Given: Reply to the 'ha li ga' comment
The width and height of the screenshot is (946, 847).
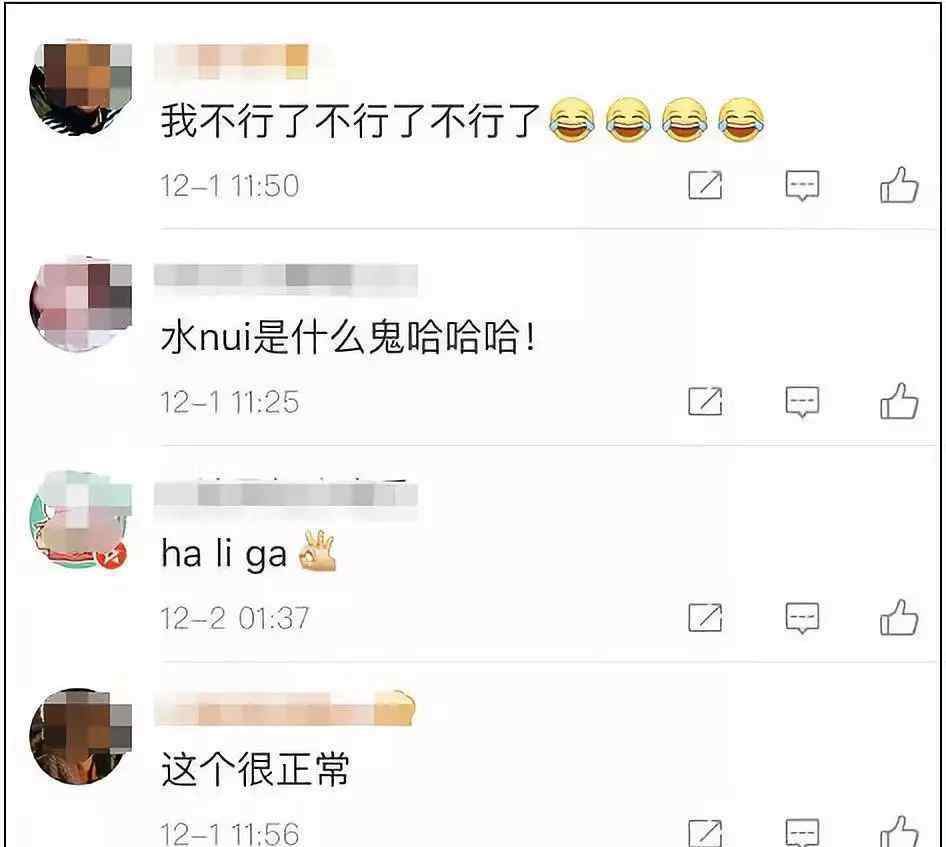Looking at the screenshot, I should pyautogui.click(x=802, y=618).
